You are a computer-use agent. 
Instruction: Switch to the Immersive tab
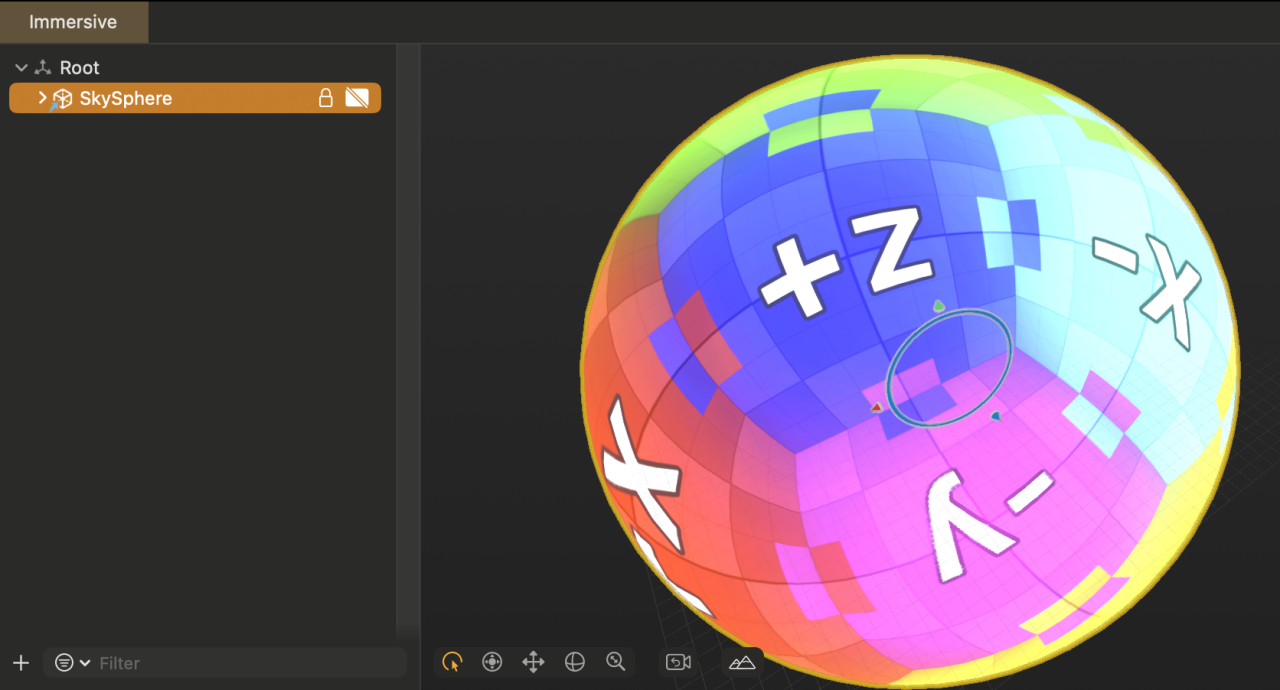(73, 22)
